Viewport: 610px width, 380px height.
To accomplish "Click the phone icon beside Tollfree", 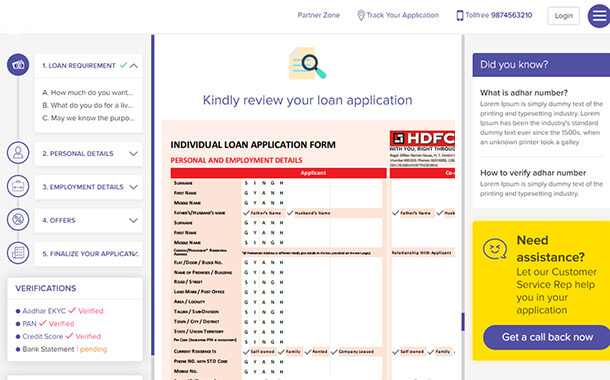I will point(459,16).
